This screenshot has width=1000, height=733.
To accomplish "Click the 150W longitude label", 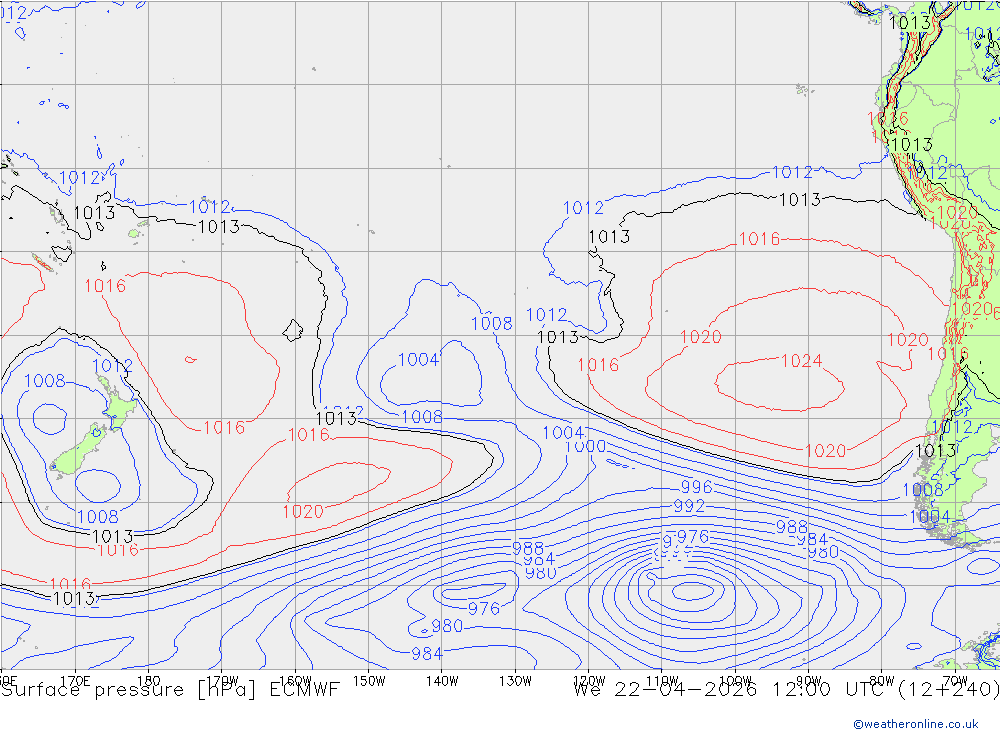I will click(369, 681).
